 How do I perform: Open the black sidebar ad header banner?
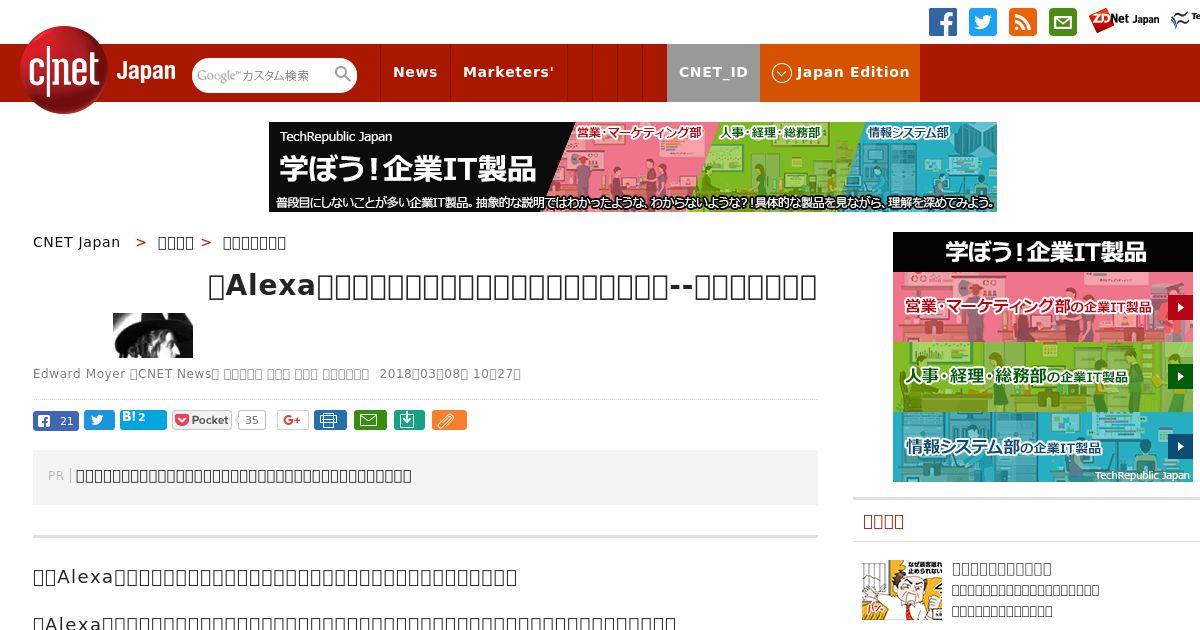pos(1043,252)
